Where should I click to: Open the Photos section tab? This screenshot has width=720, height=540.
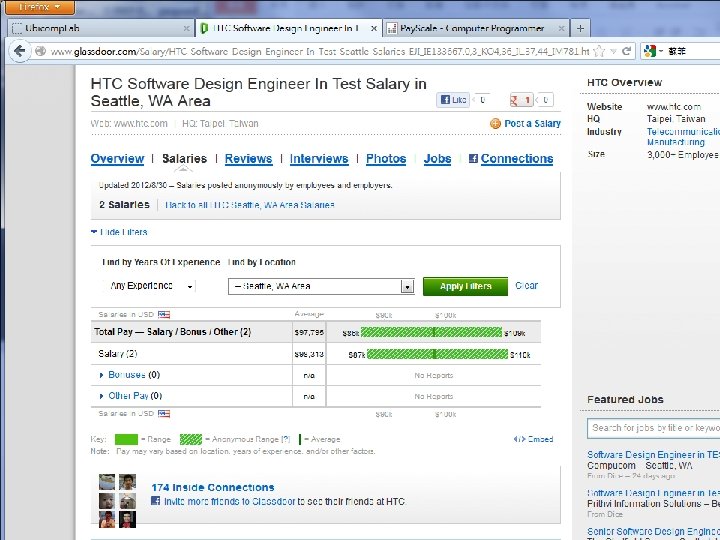pyautogui.click(x=386, y=158)
